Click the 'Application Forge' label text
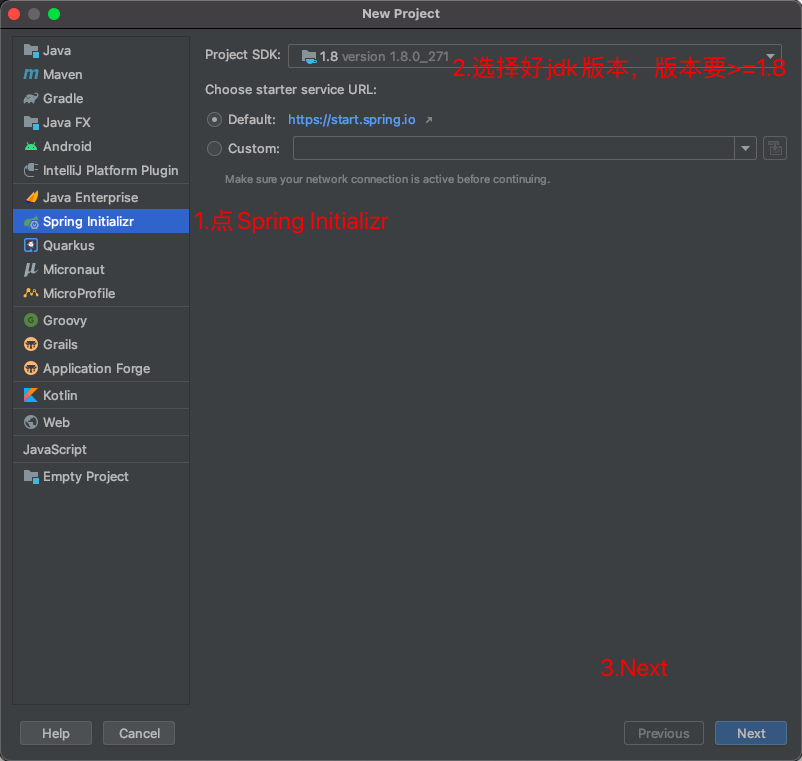 97,369
